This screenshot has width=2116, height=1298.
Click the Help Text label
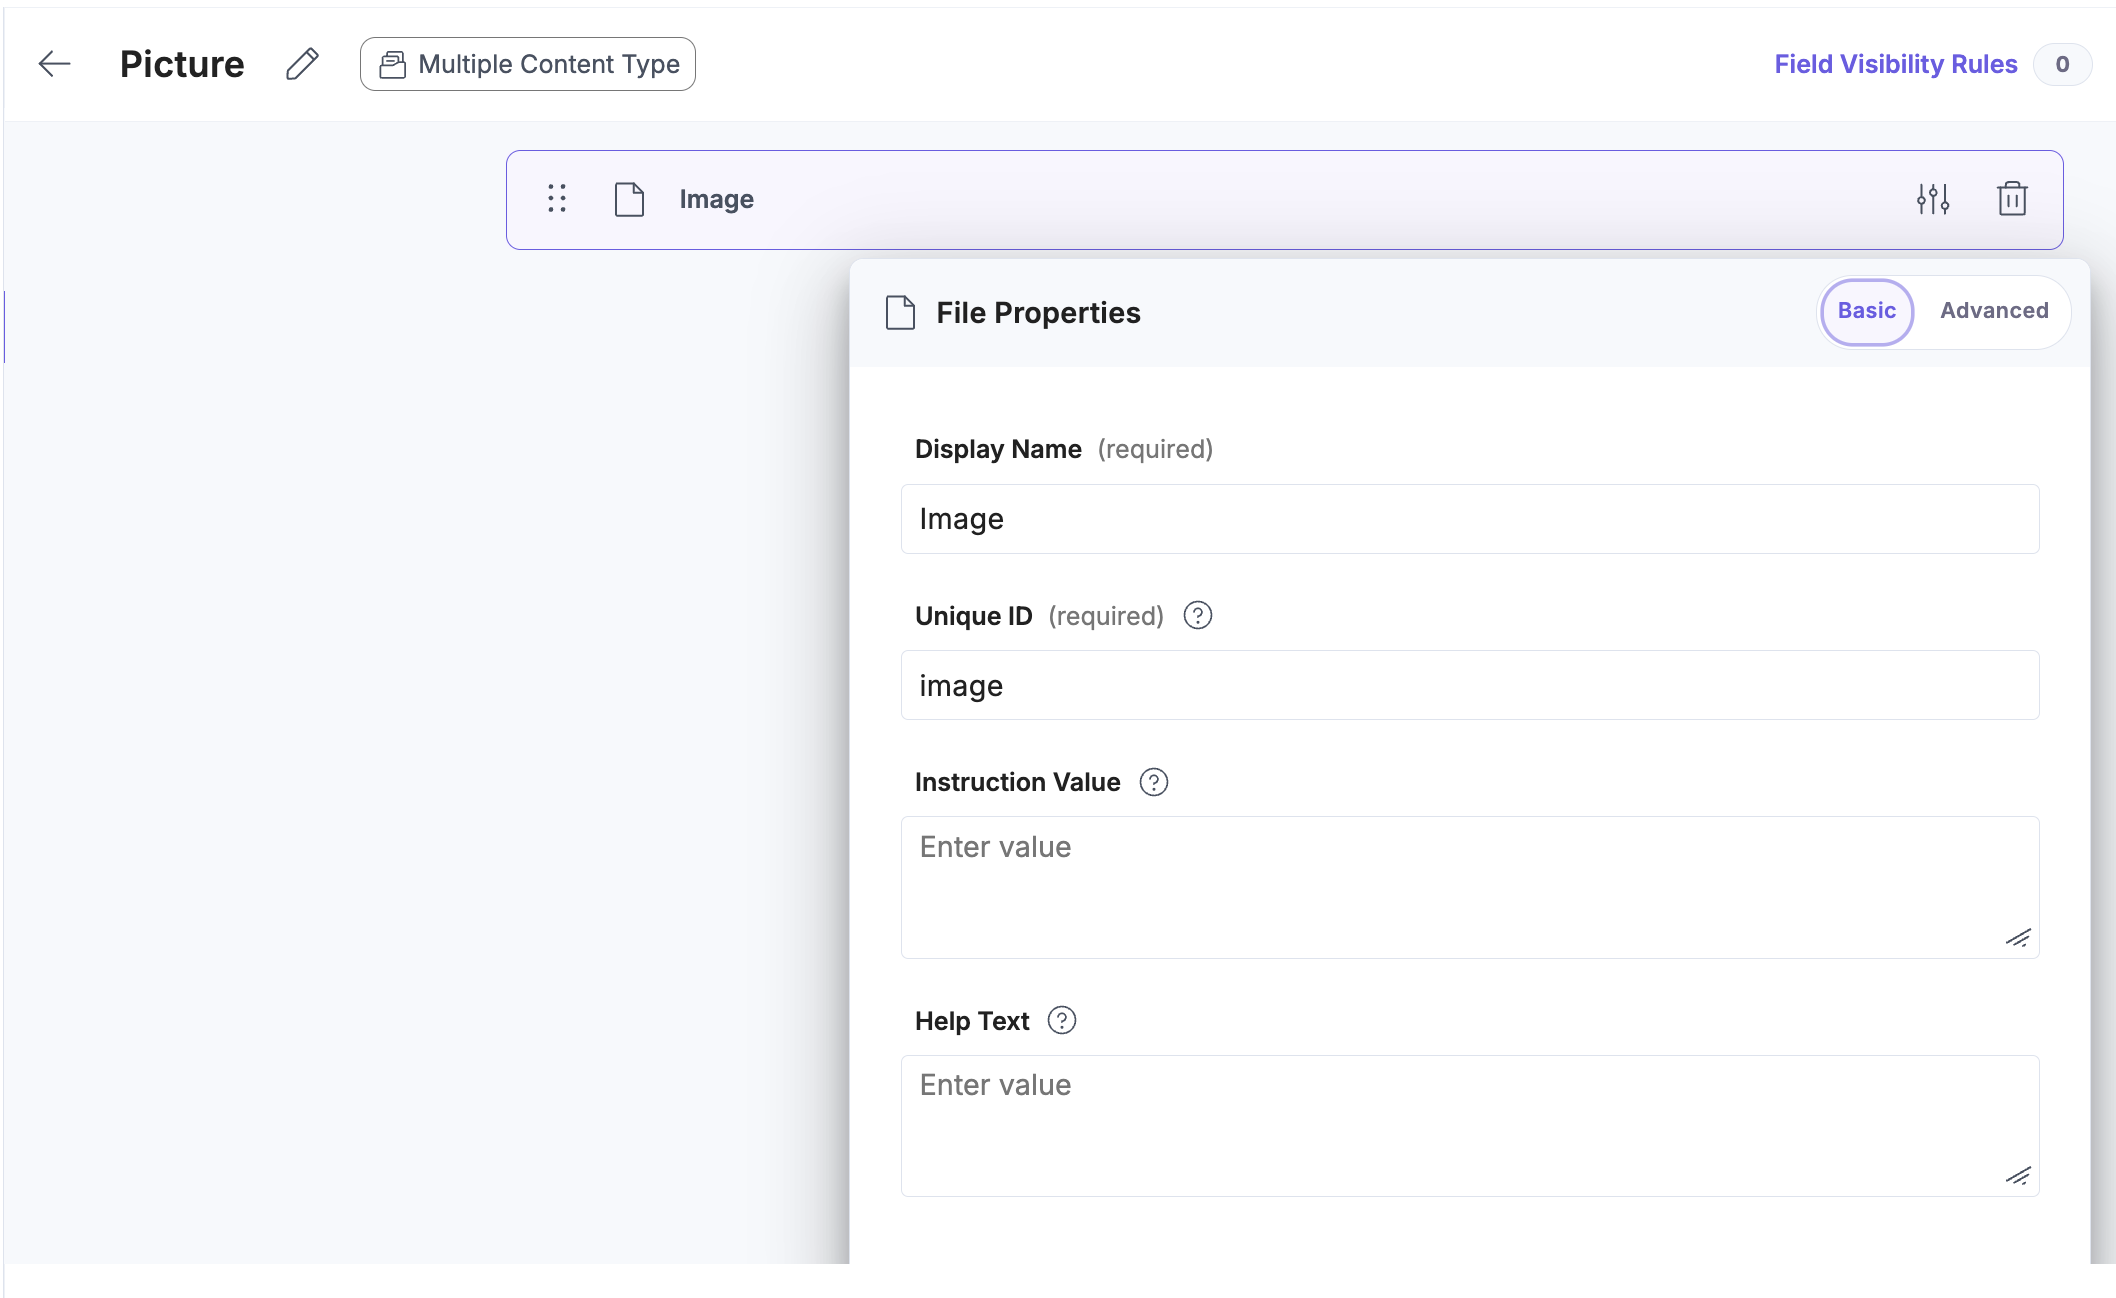pos(972,1021)
